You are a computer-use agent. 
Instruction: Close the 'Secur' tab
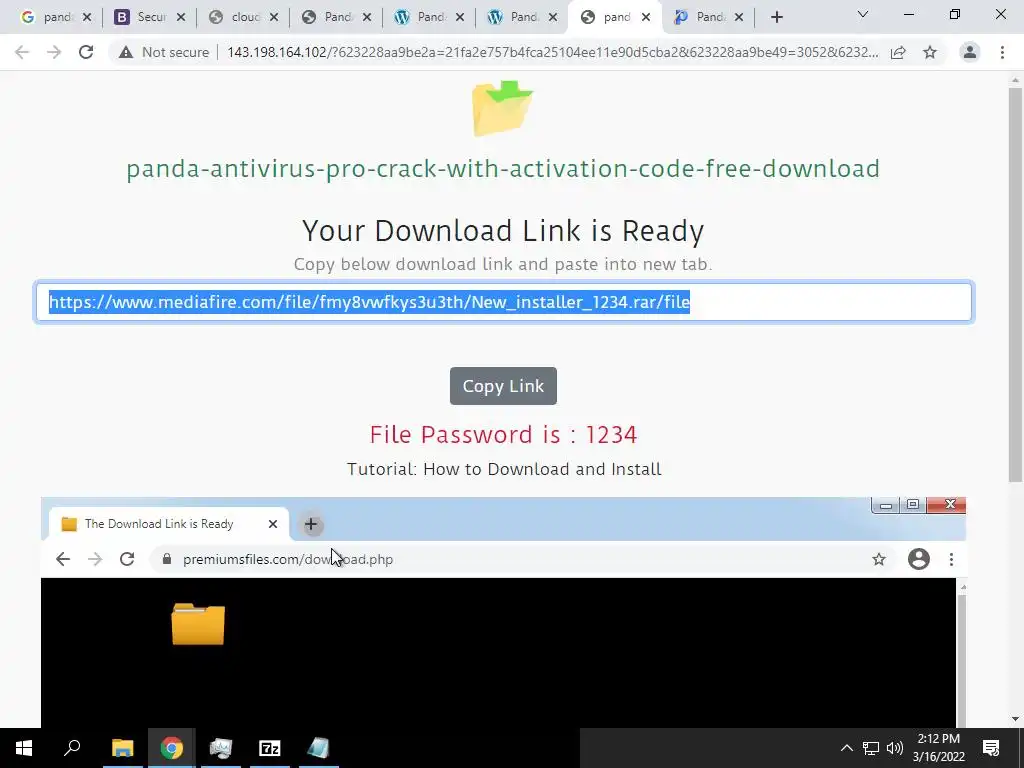click(x=181, y=18)
